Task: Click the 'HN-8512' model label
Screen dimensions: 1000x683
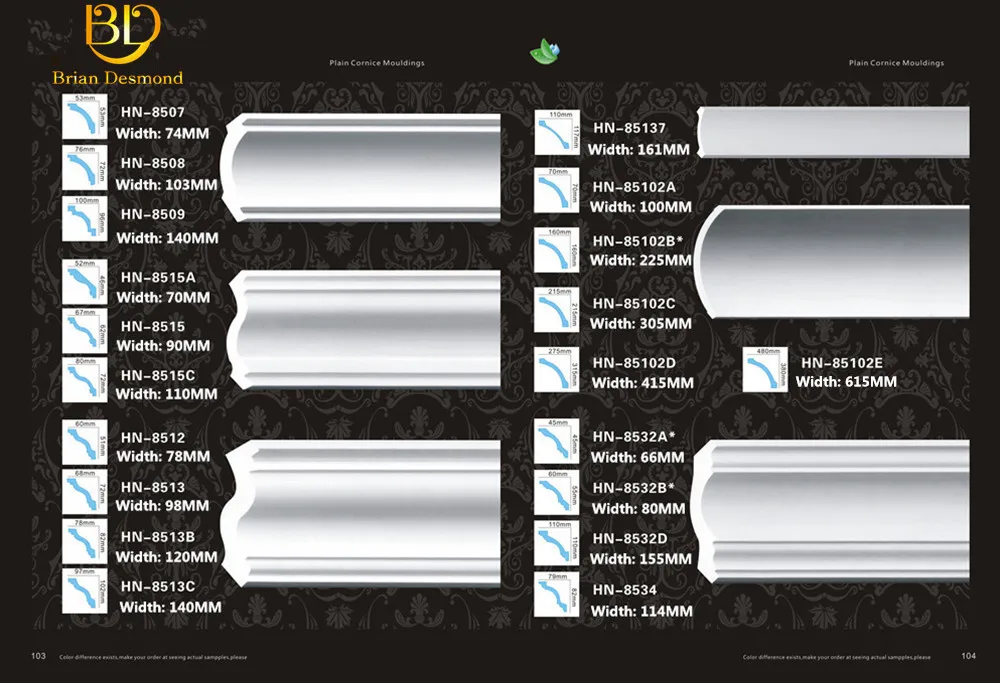Action: coord(153,438)
